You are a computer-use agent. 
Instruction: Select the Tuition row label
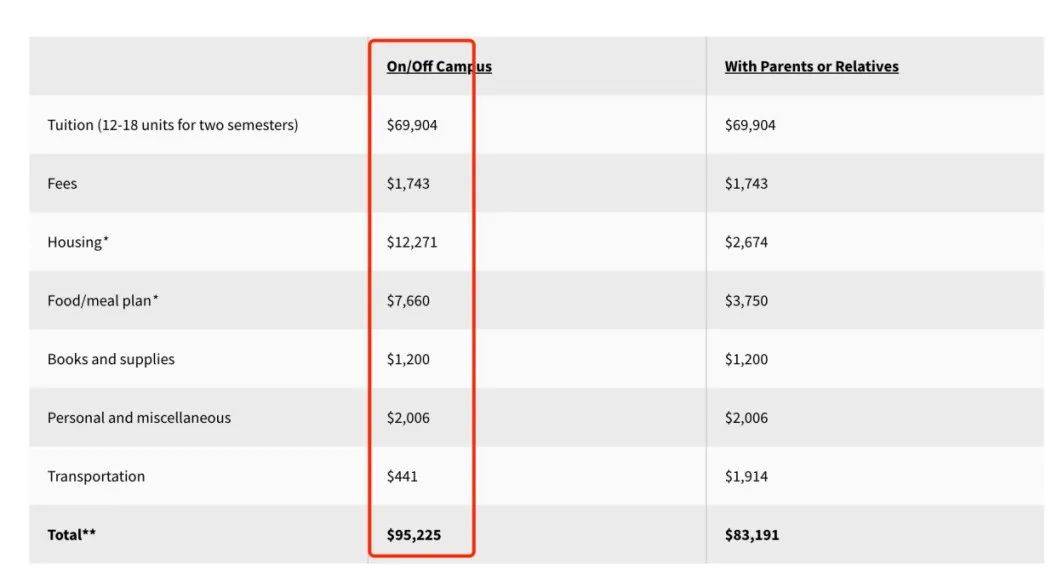[172, 125]
